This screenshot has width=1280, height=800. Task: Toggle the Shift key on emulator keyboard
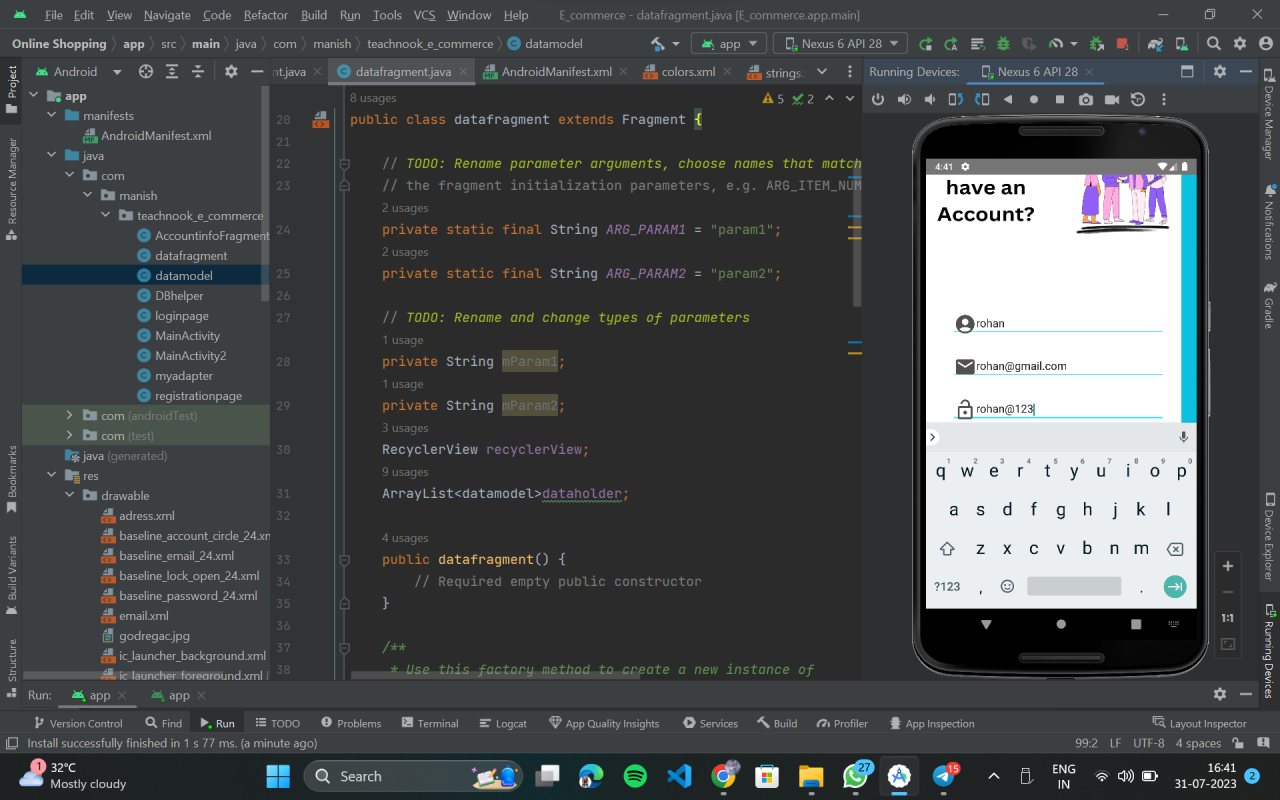point(946,549)
